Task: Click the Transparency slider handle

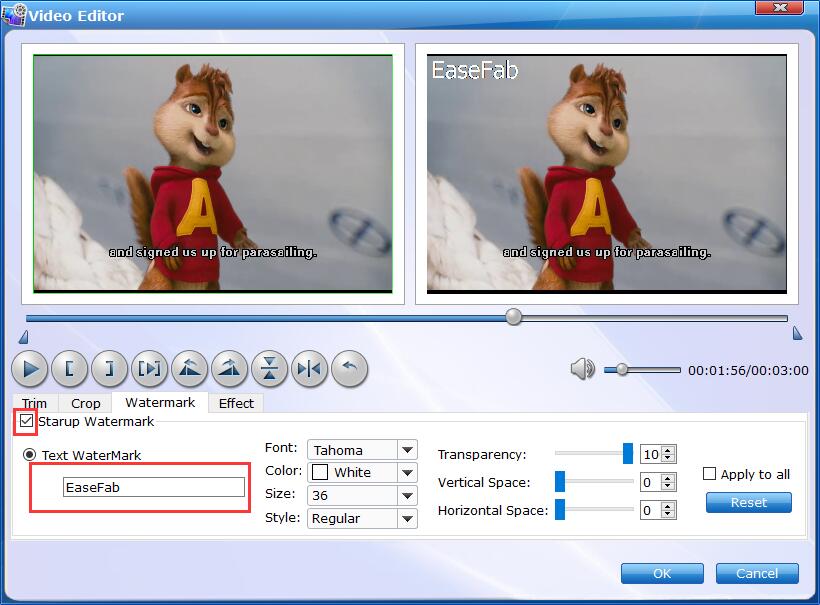Action: click(628, 453)
